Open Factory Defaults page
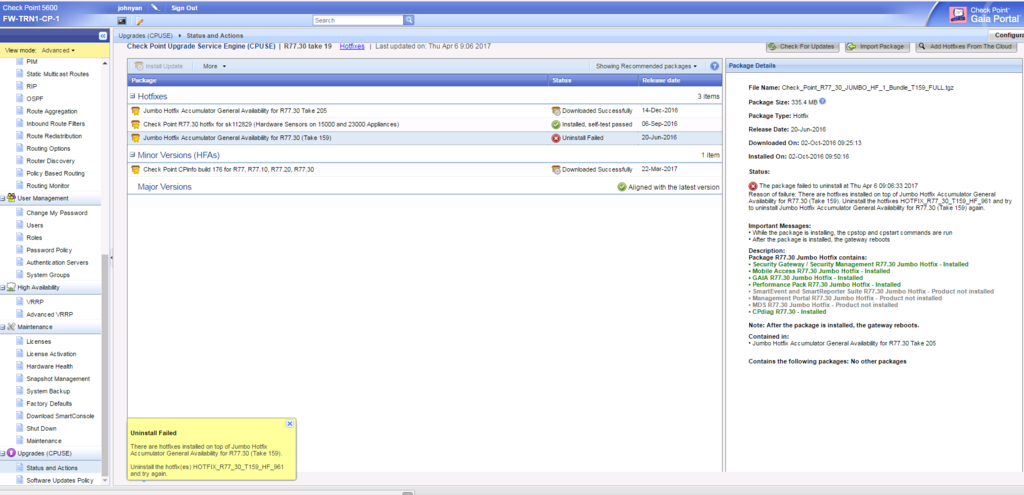Image resolution: width=1024 pixels, height=495 pixels. tap(49, 404)
